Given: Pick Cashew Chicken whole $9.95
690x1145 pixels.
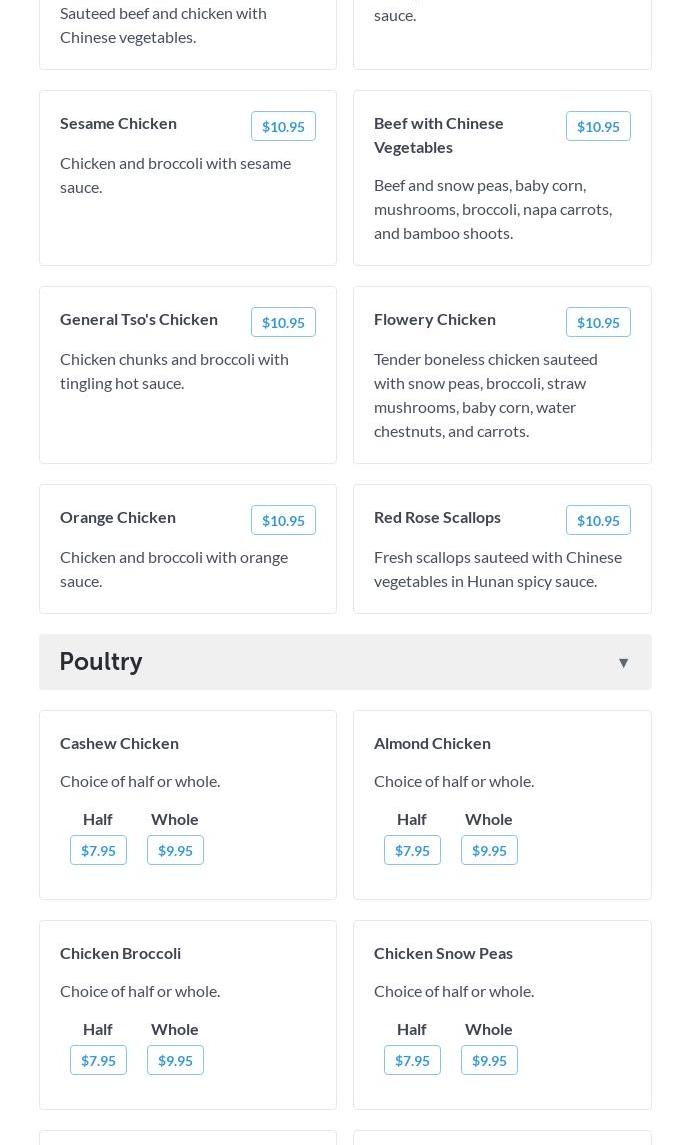Looking at the screenshot, I should click(175, 850).
